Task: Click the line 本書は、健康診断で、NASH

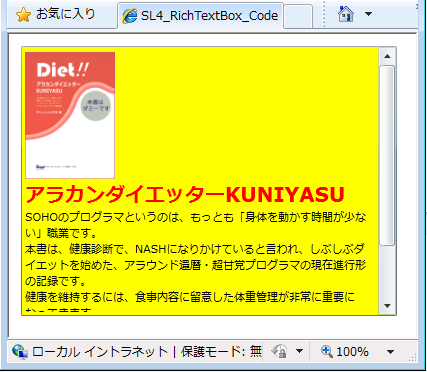Action: click(195, 249)
